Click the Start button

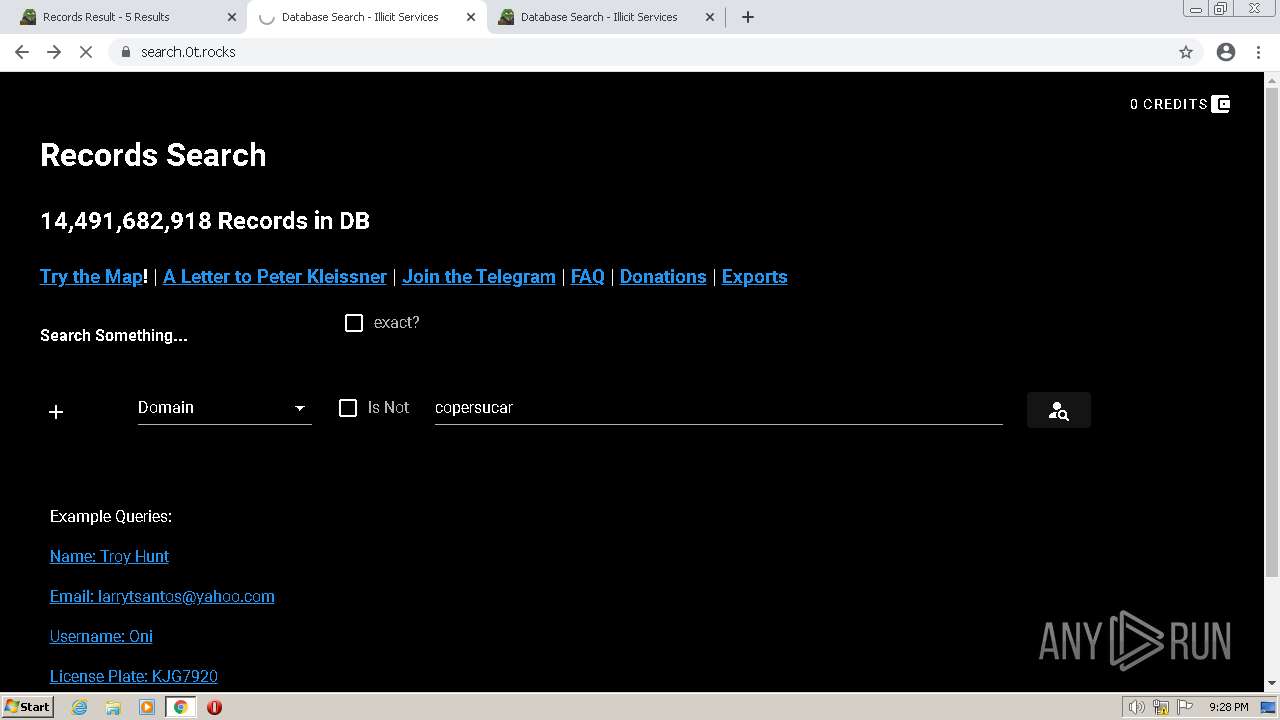click(x=28, y=707)
